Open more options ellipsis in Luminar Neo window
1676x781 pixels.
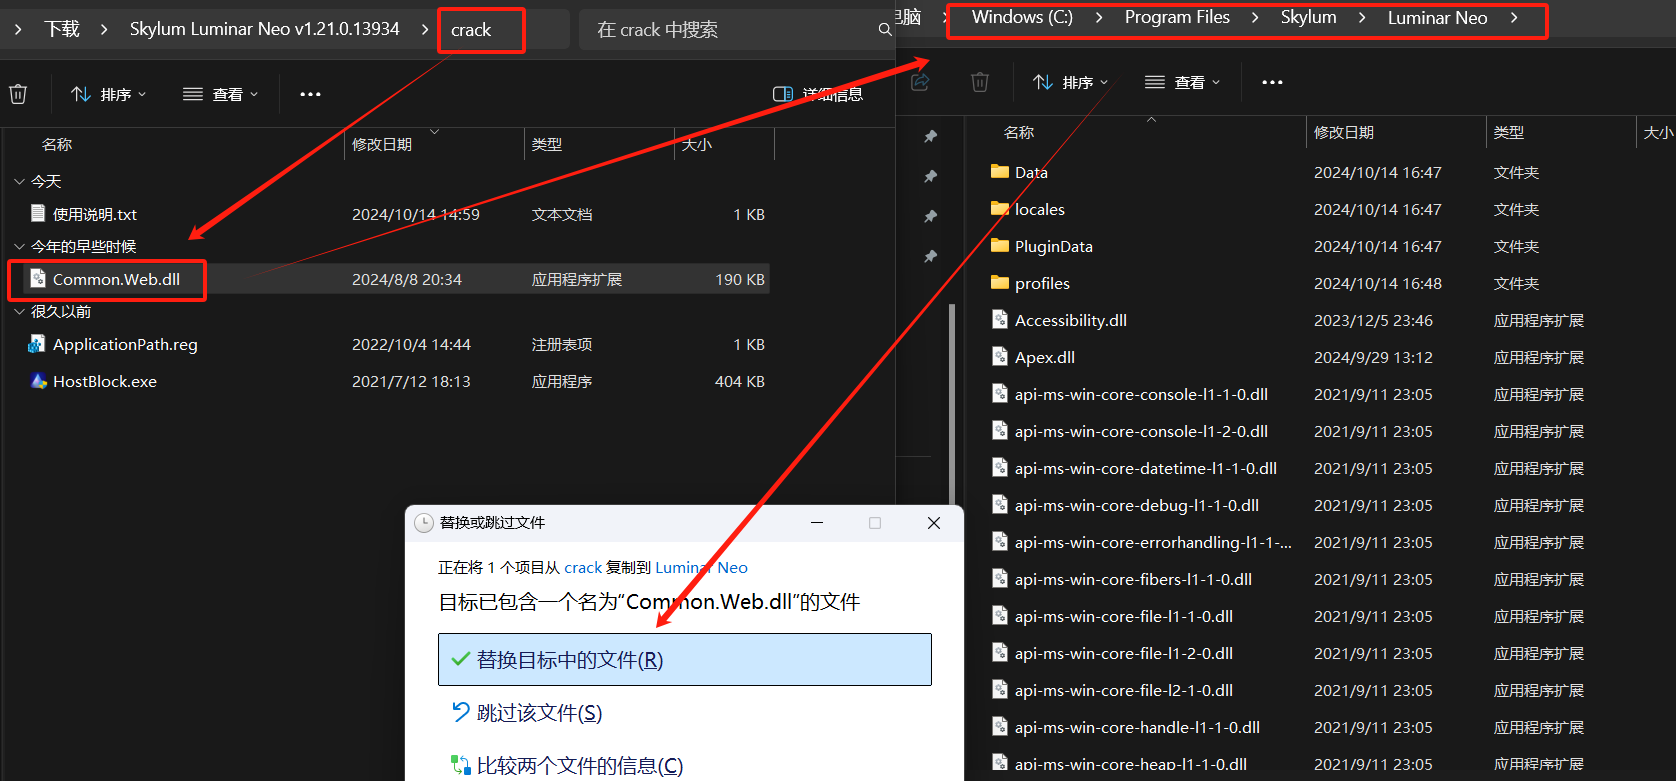point(1272,82)
